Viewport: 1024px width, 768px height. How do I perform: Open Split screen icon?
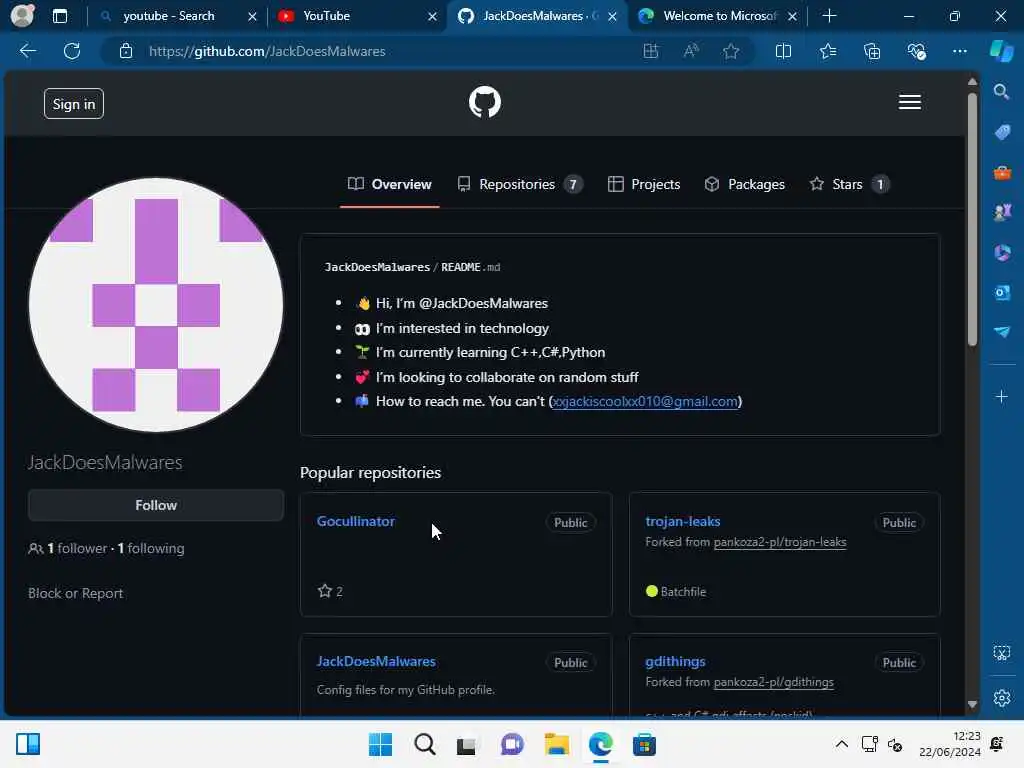pos(783,51)
